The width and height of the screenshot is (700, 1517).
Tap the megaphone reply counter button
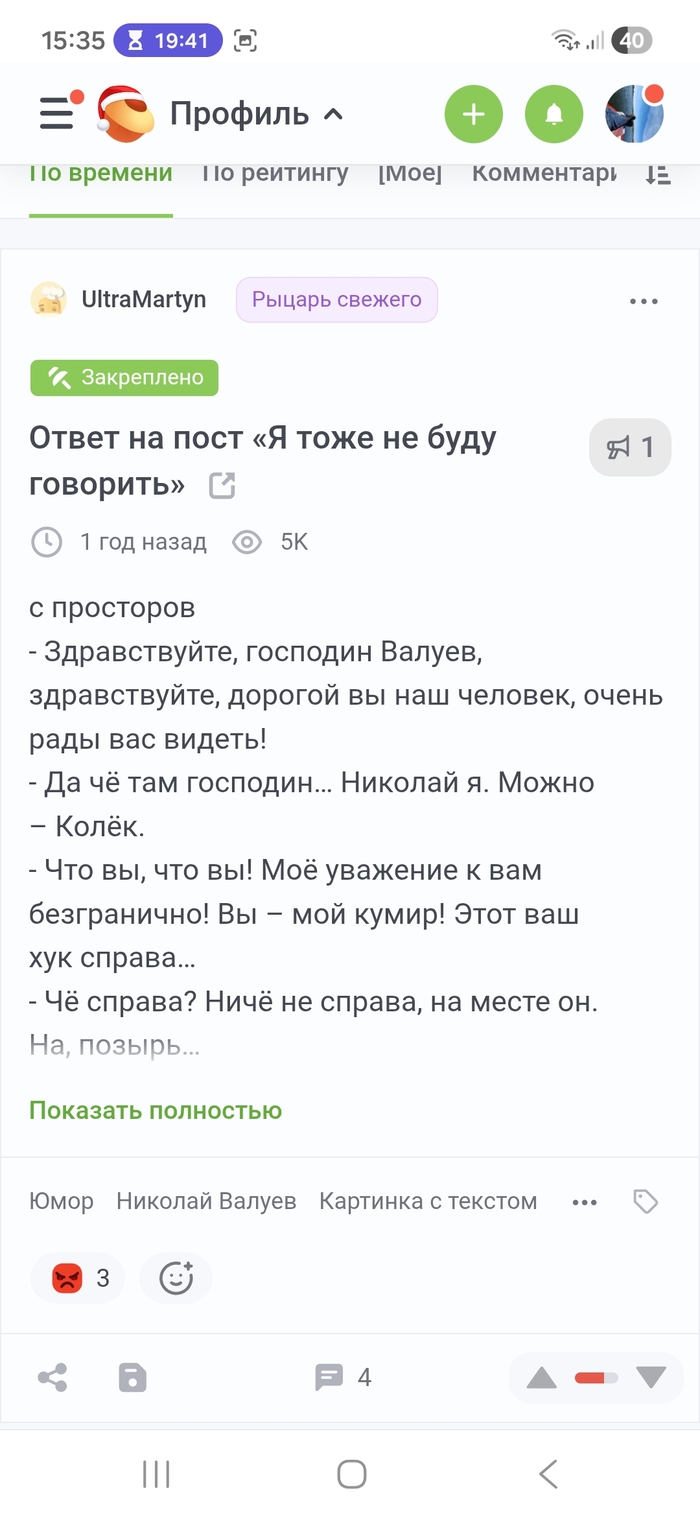pyautogui.click(x=630, y=447)
